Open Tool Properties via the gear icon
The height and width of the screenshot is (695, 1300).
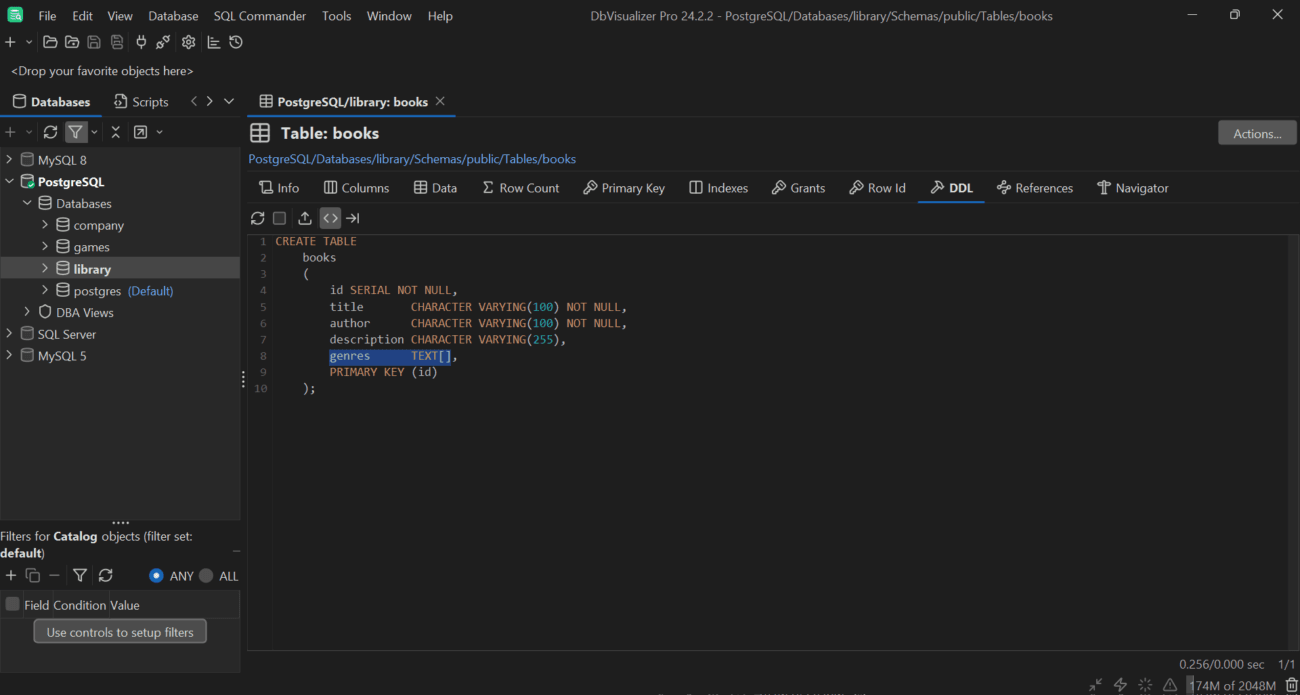pos(188,42)
